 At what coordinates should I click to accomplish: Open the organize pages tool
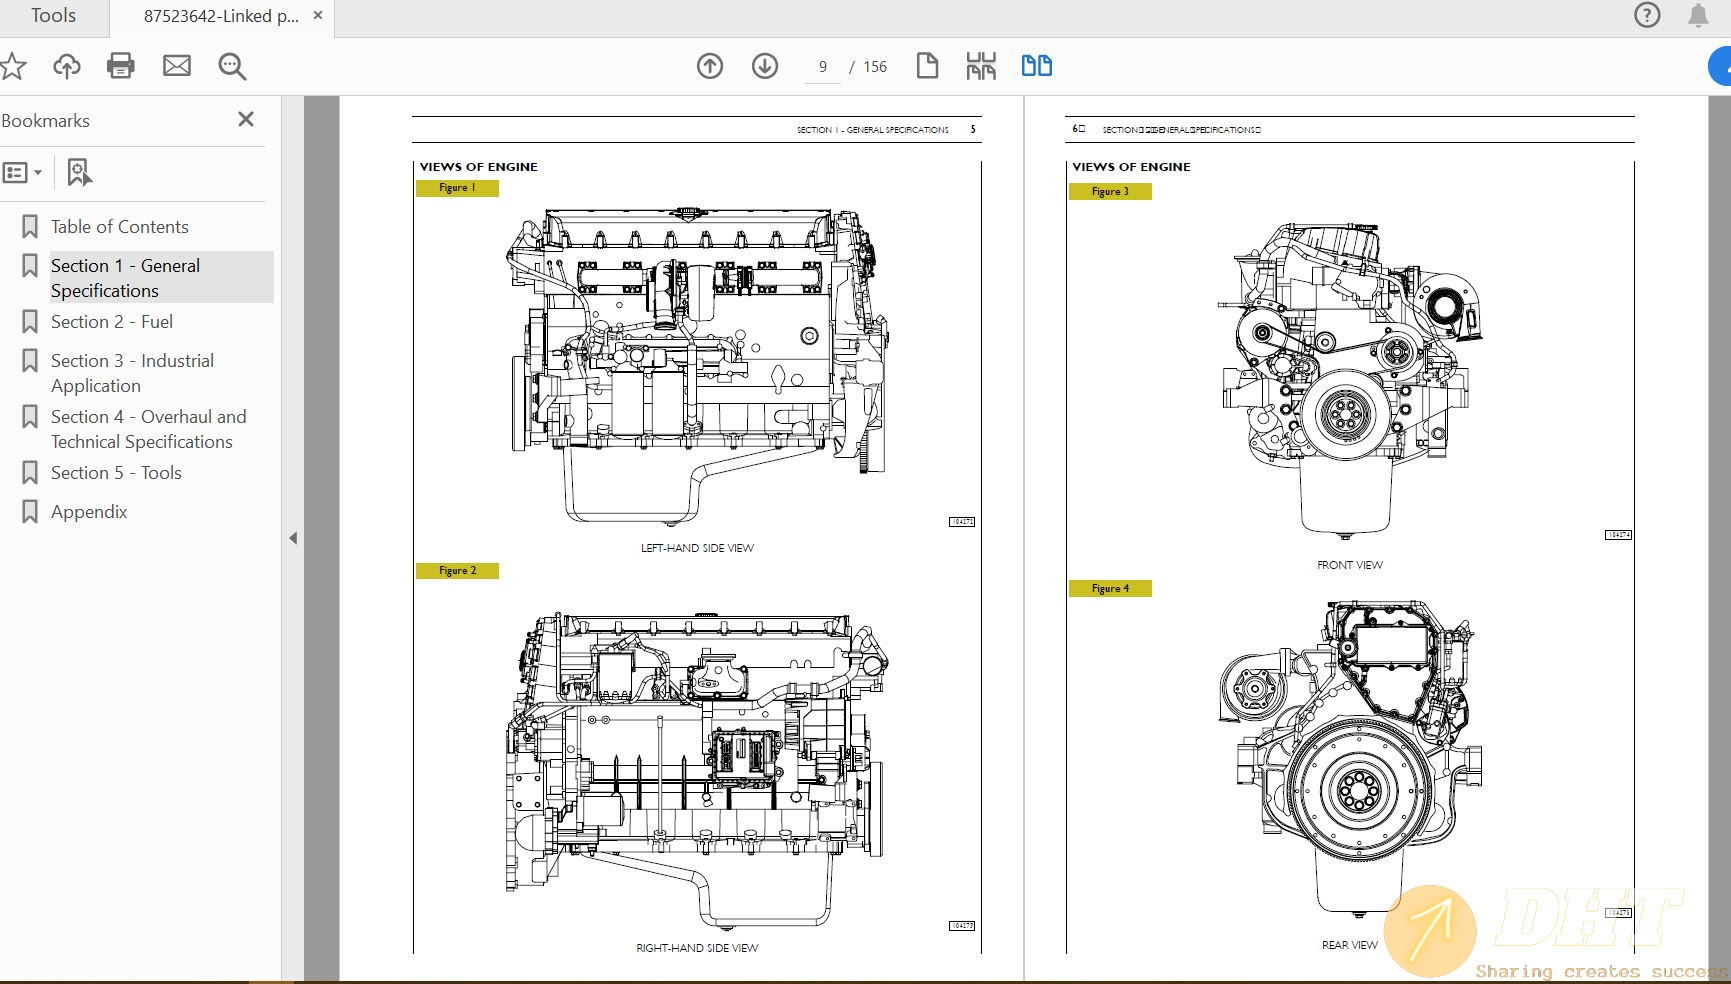[981, 65]
